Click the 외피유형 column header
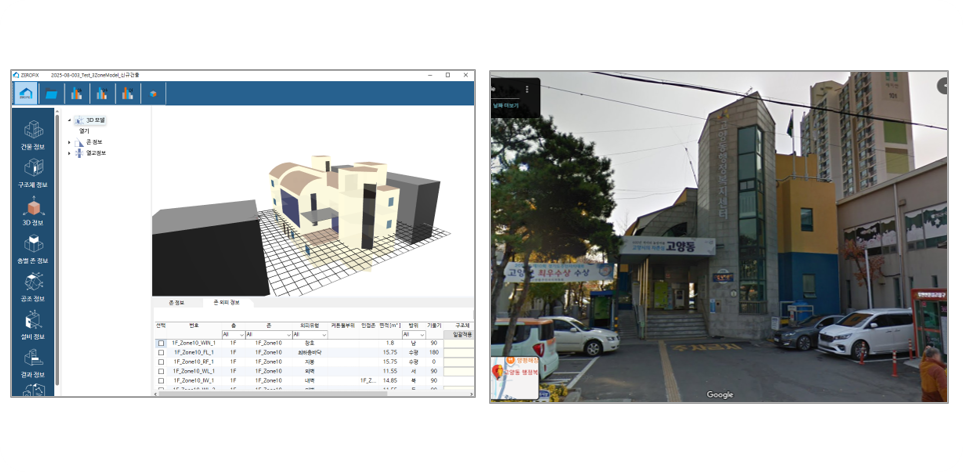Viewport: 963px width, 472px height. 310,325
